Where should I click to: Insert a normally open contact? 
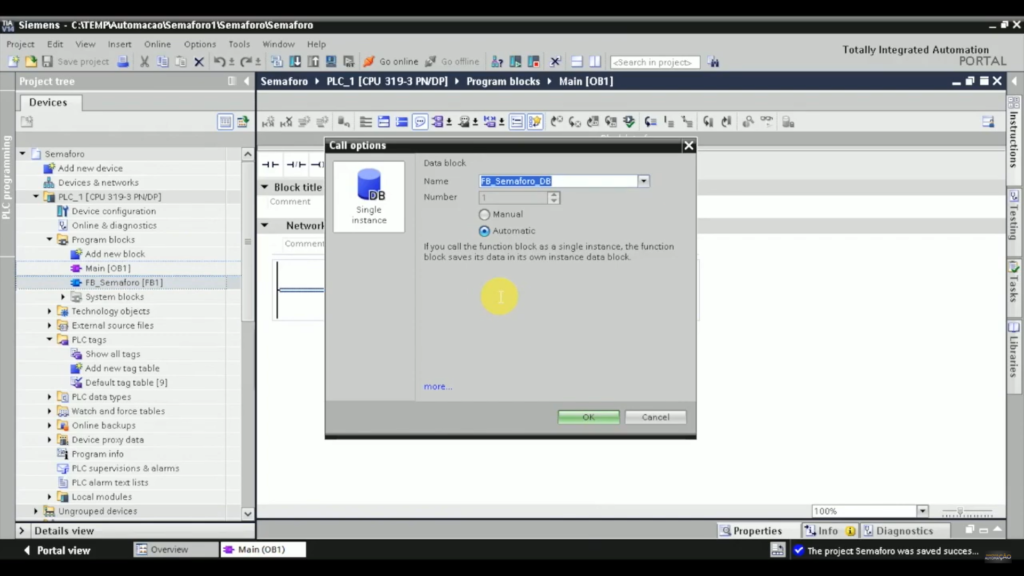point(270,165)
